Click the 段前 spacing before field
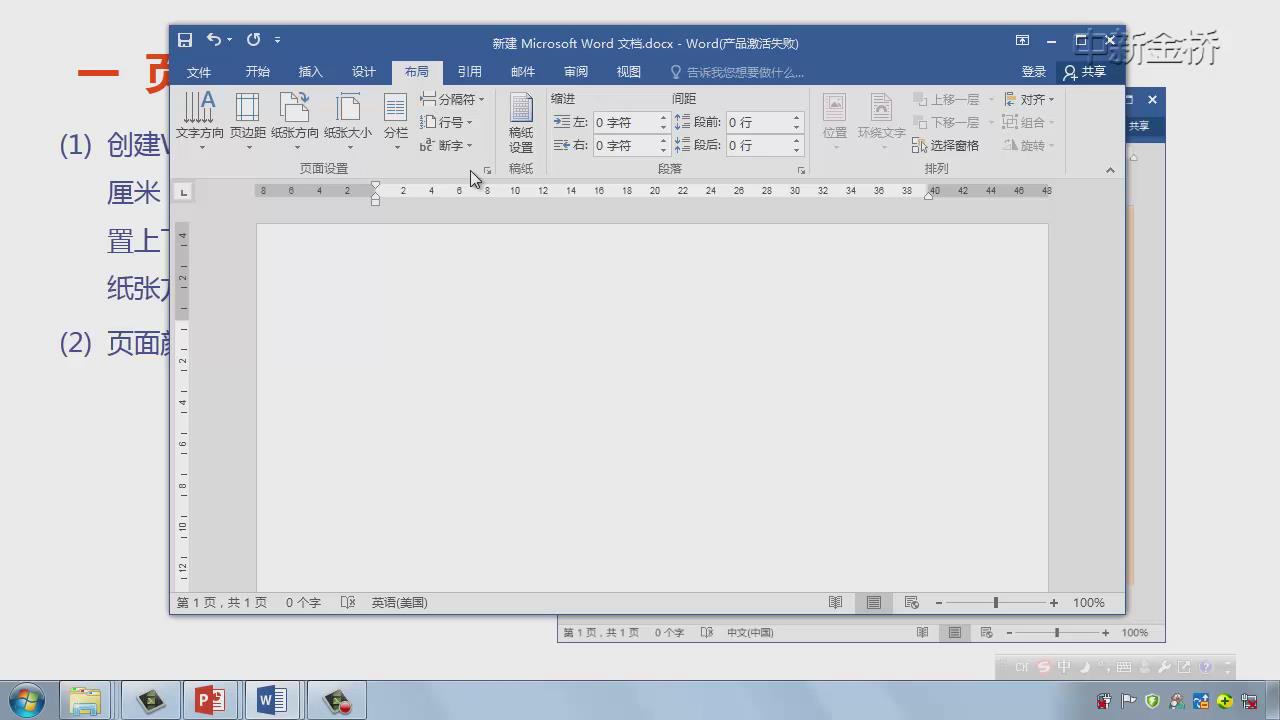 click(x=758, y=122)
